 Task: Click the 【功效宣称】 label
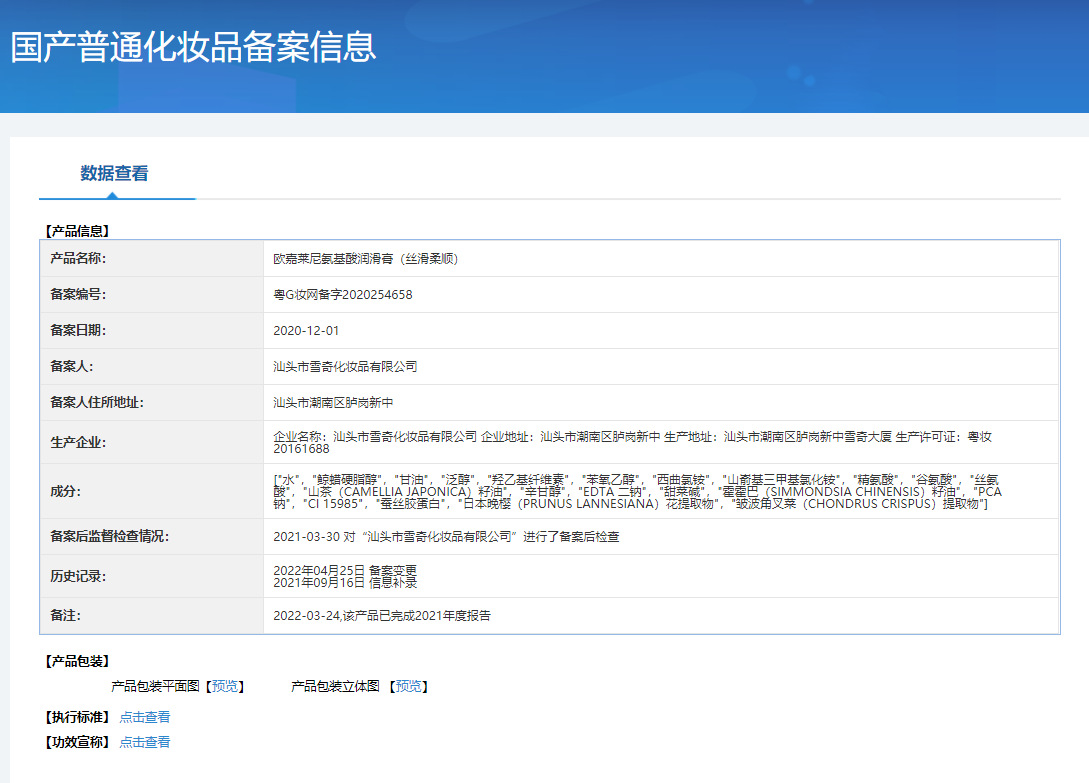pyautogui.click(x=77, y=742)
